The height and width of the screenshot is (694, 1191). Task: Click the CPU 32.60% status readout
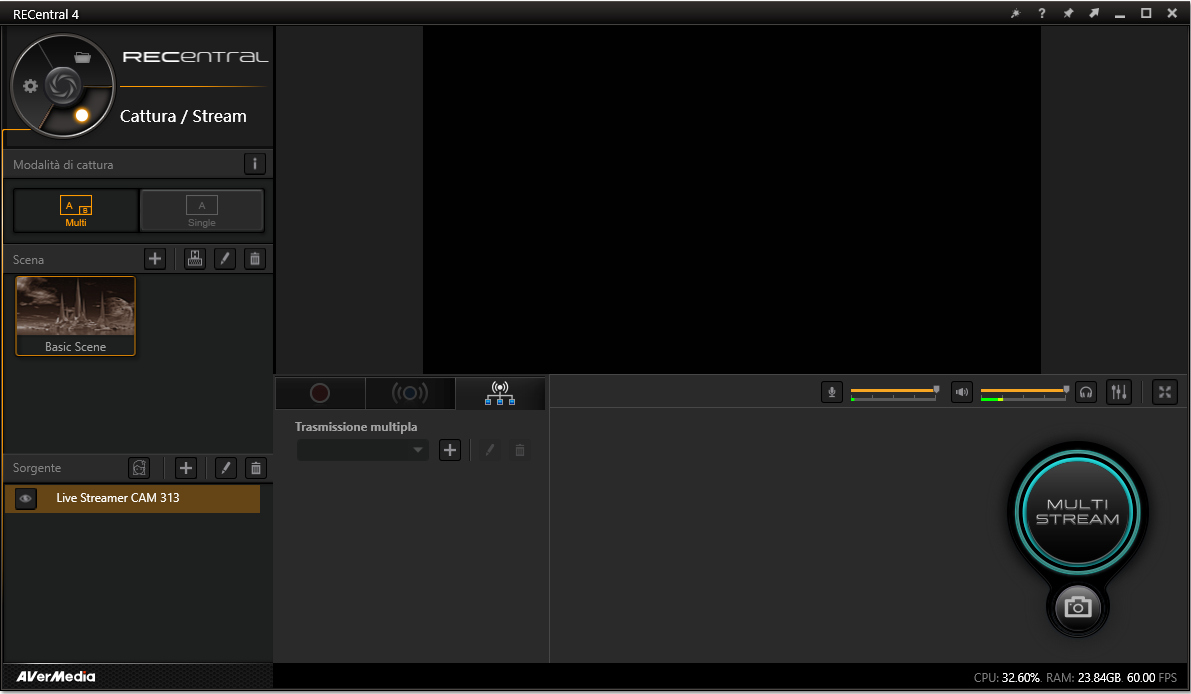(1006, 677)
